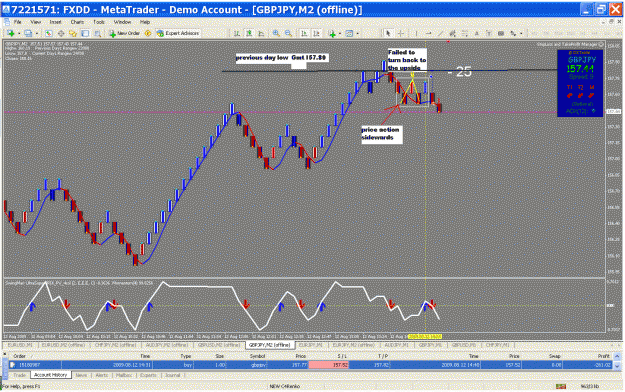Click the Zoom In magnifier icon

(276, 33)
